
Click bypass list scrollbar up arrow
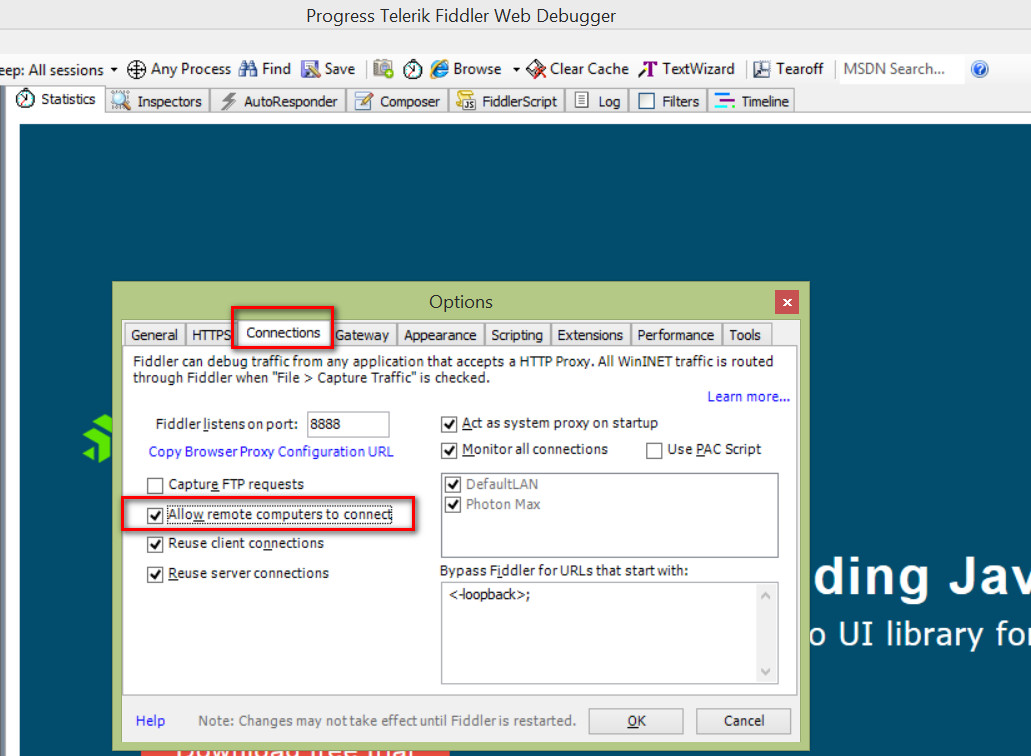click(765, 596)
